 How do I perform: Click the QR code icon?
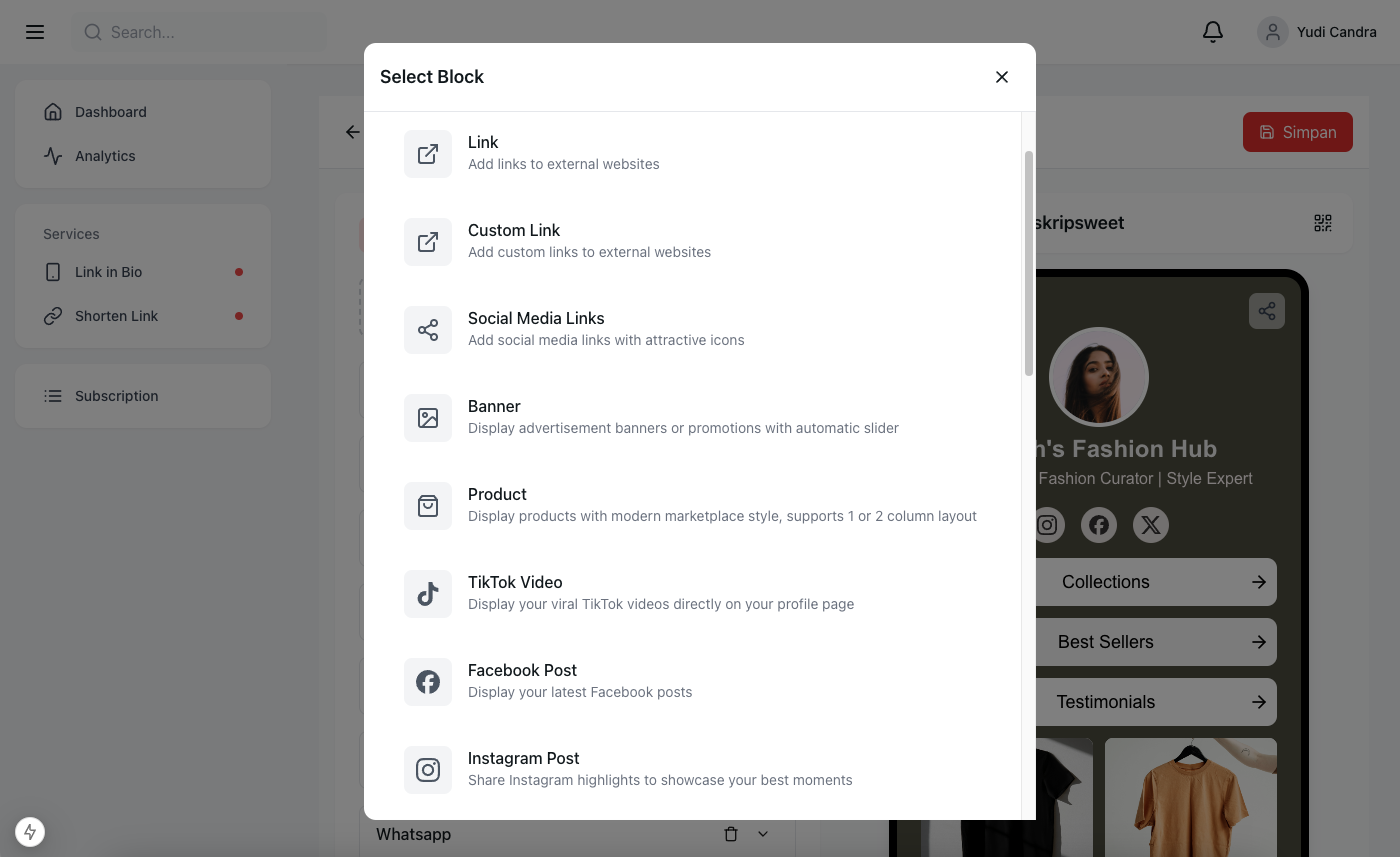[1323, 223]
